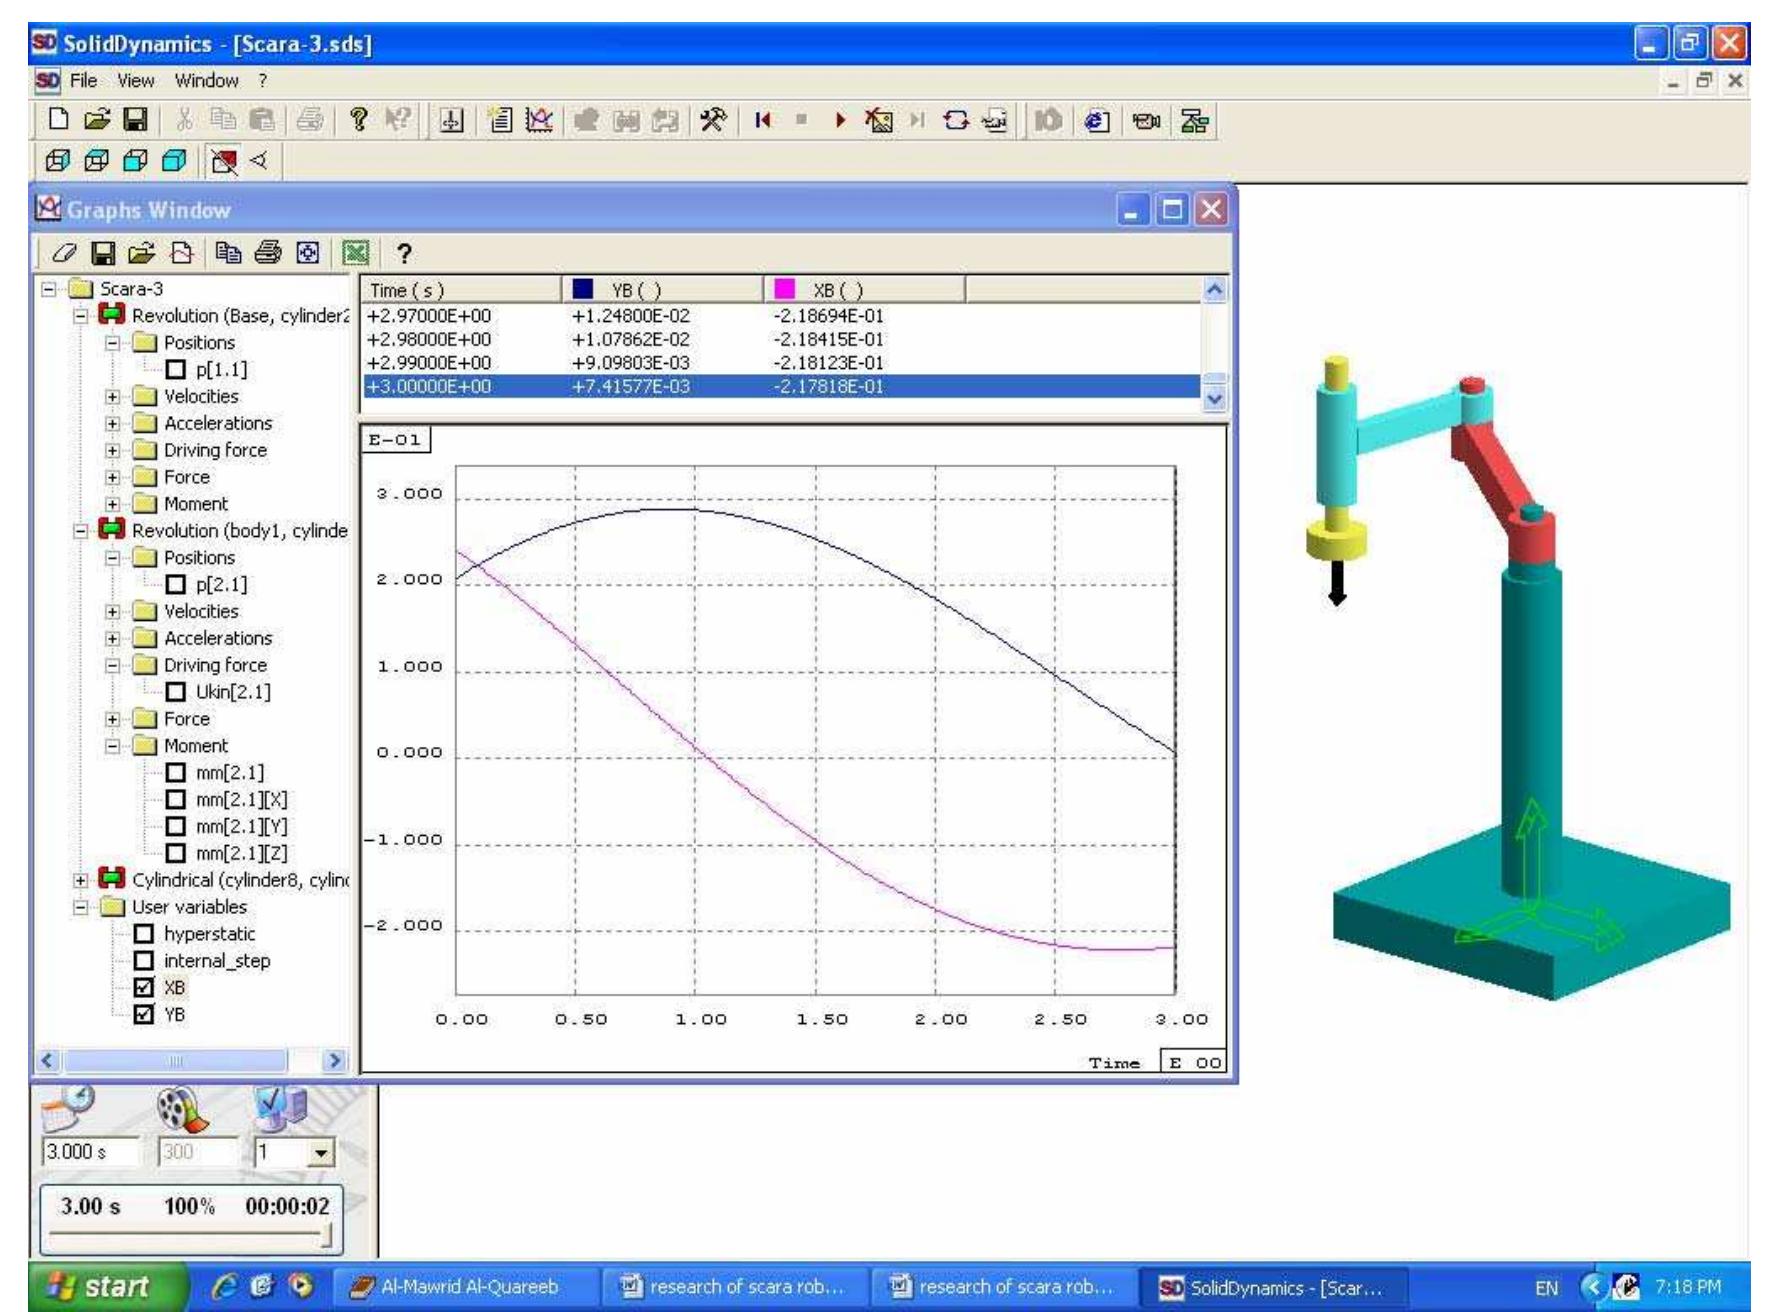Click the hammer and wrench tools icon
The width and height of the screenshot is (1770, 1312).
click(713, 121)
